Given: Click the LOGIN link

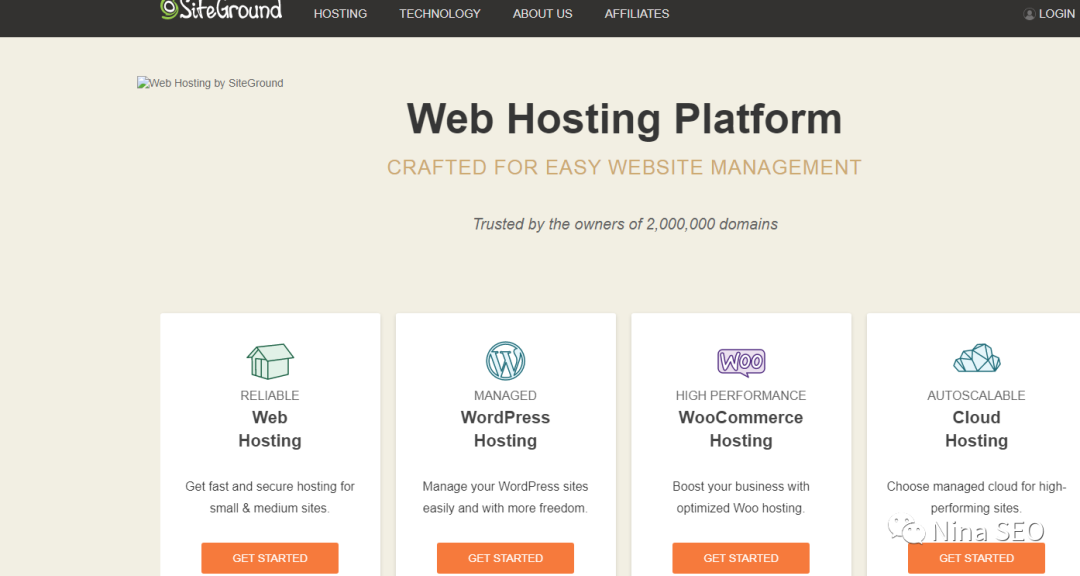Looking at the screenshot, I should point(1057,14).
